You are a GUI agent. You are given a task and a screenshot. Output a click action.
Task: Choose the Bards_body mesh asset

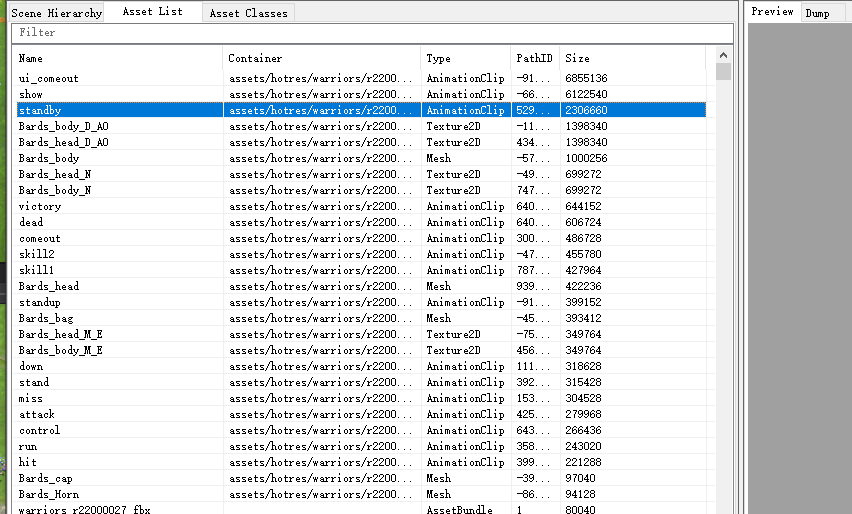point(49,158)
